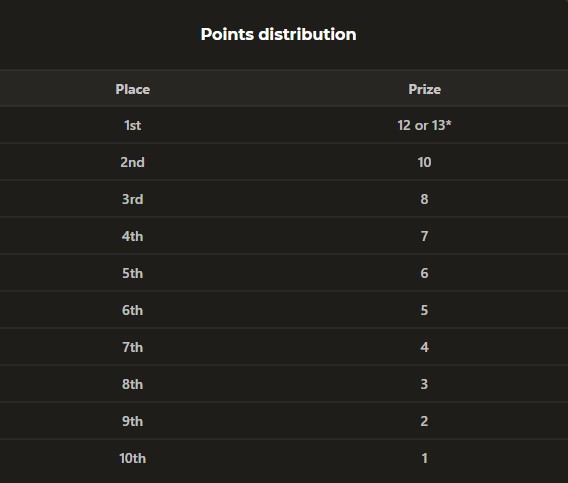This screenshot has height=483, width=568.
Task: Select the 4th place cell
Action: (133, 236)
